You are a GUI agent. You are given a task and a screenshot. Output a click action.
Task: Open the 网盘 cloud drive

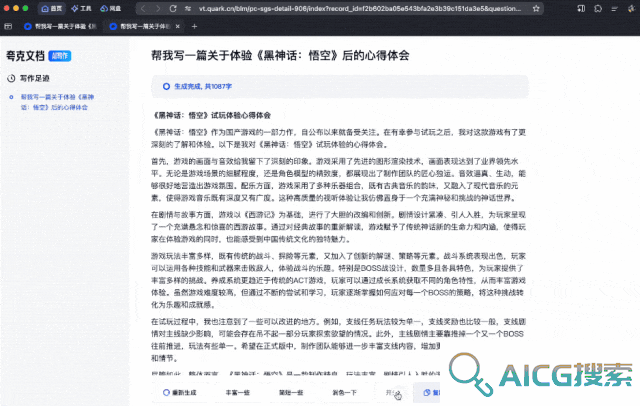click(x=111, y=8)
